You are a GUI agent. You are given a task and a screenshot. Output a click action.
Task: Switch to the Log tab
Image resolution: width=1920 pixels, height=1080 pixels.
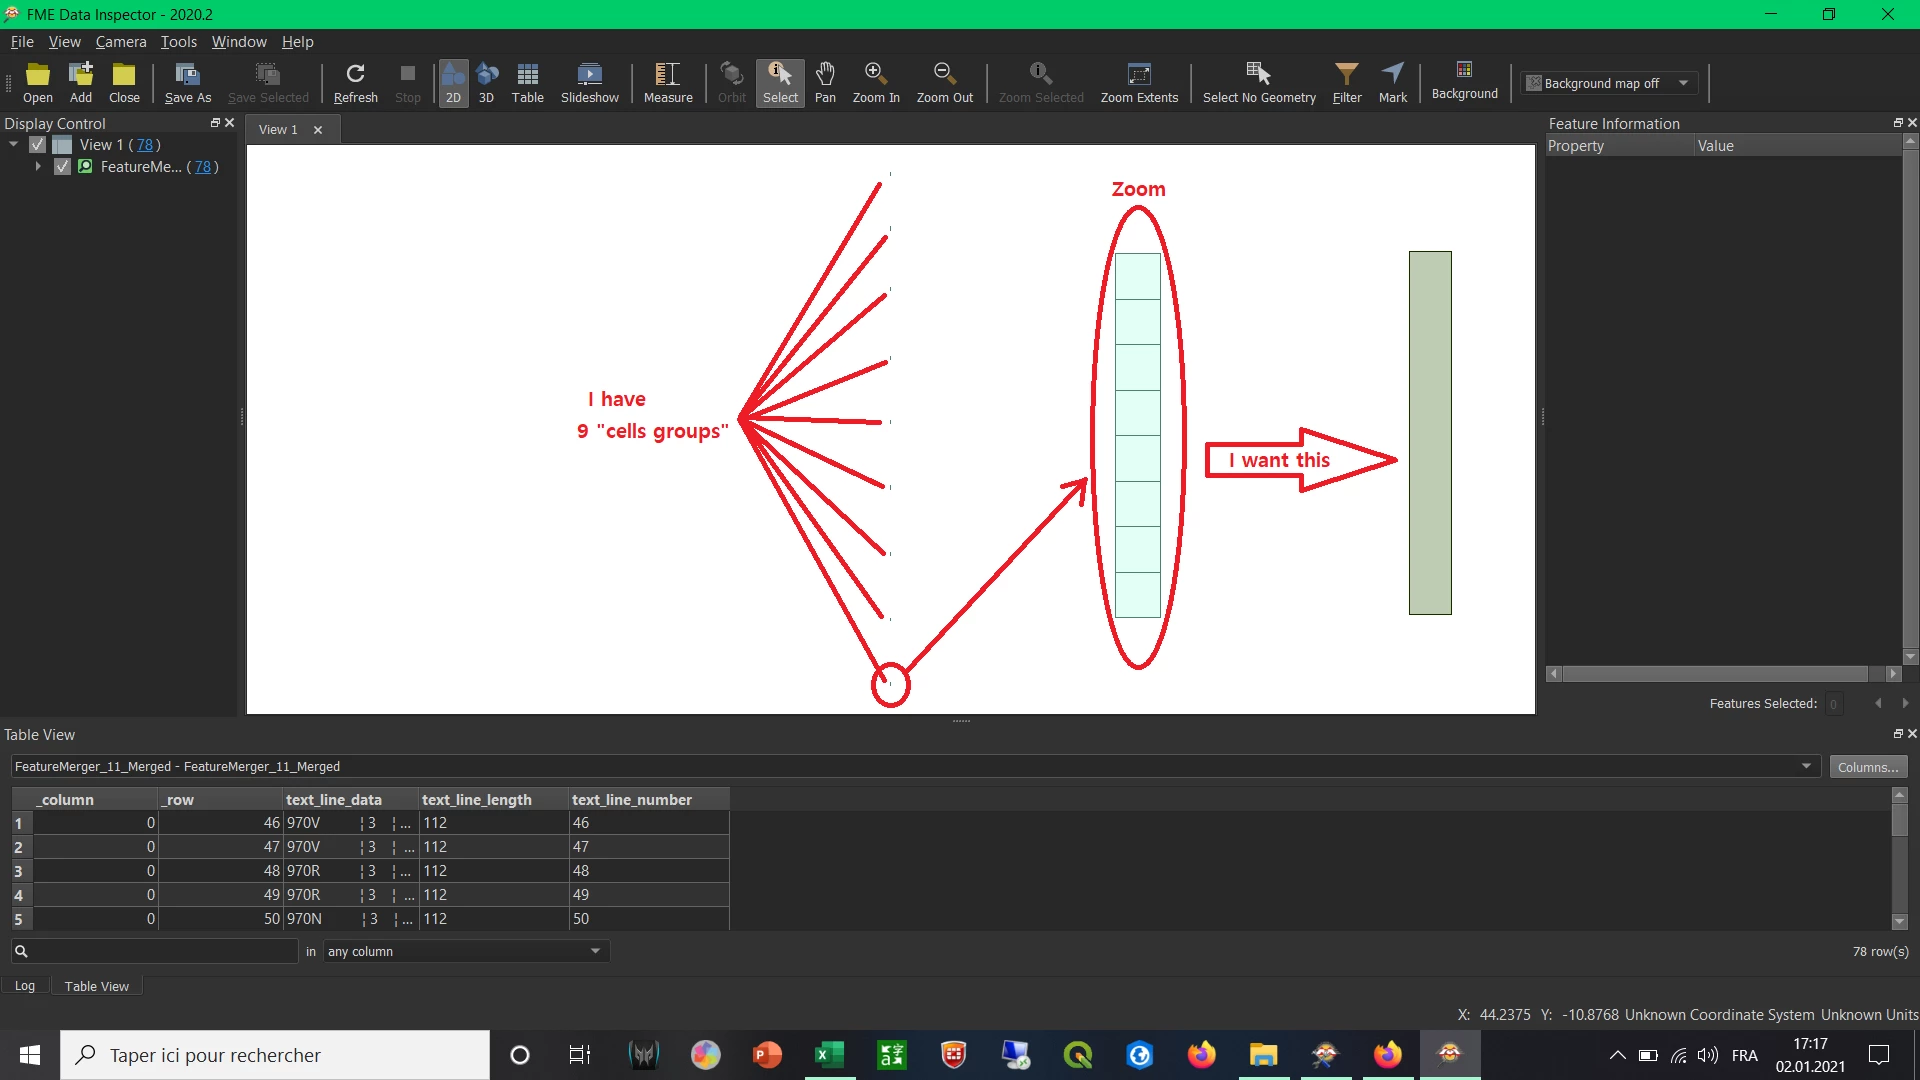25,986
